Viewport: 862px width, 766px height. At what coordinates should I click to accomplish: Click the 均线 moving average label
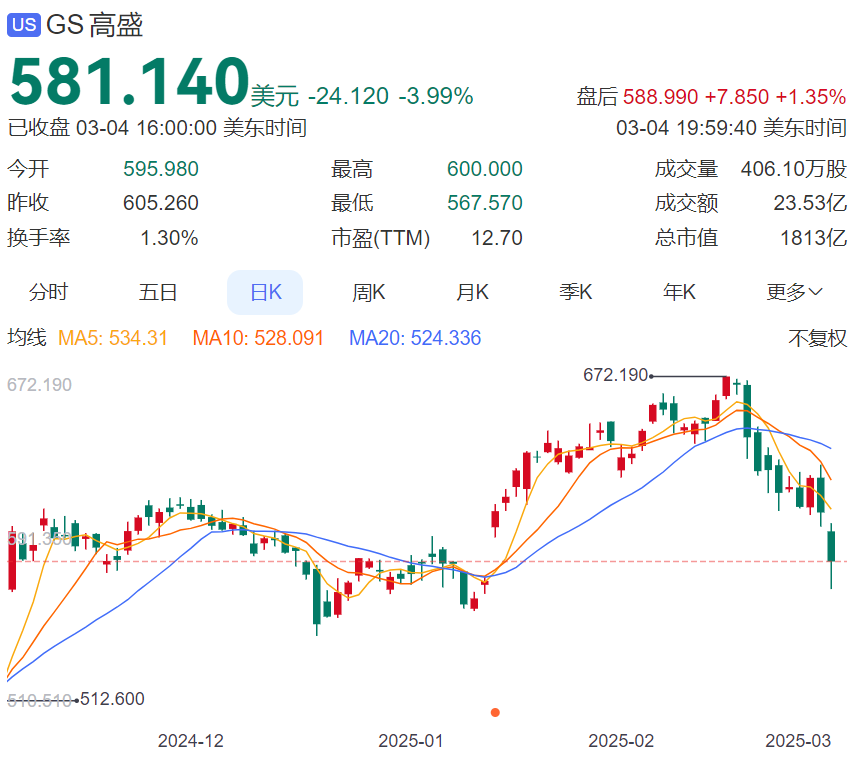[x=26, y=338]
